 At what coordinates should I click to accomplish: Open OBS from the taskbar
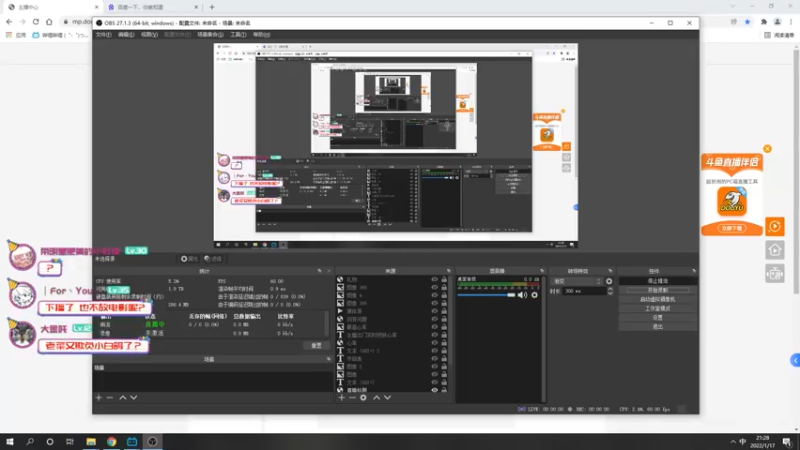click(x=152, y=442)
